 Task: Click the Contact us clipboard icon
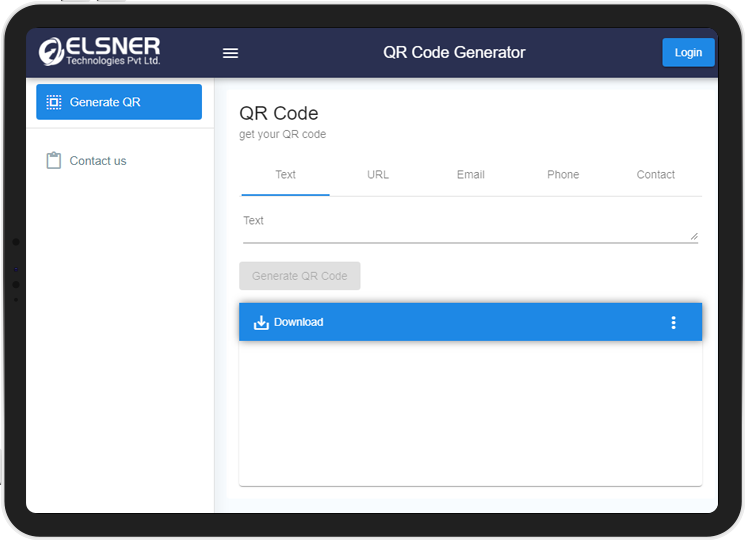(x=54, y=160)
